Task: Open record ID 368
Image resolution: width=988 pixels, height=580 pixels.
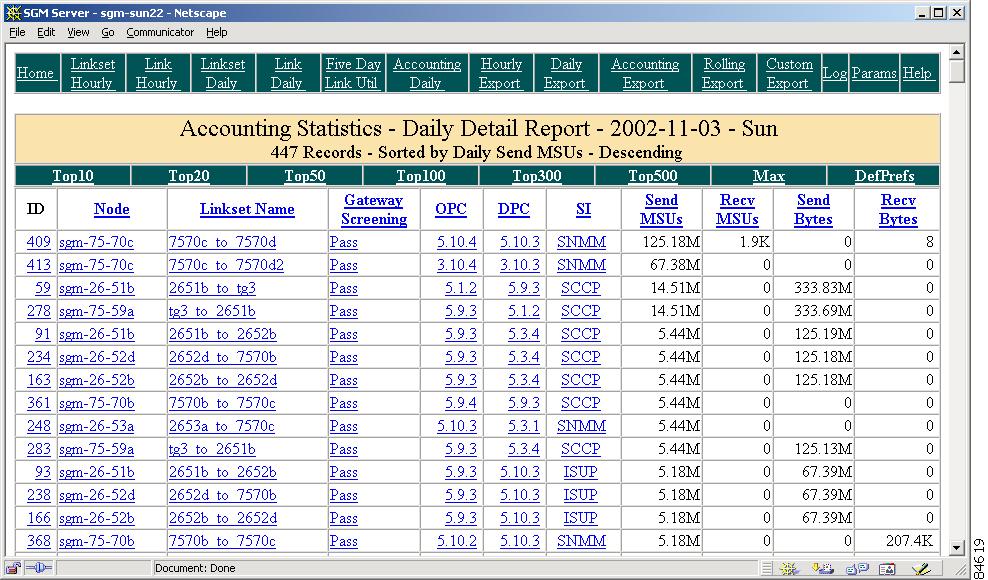Action: pos(38,541)
